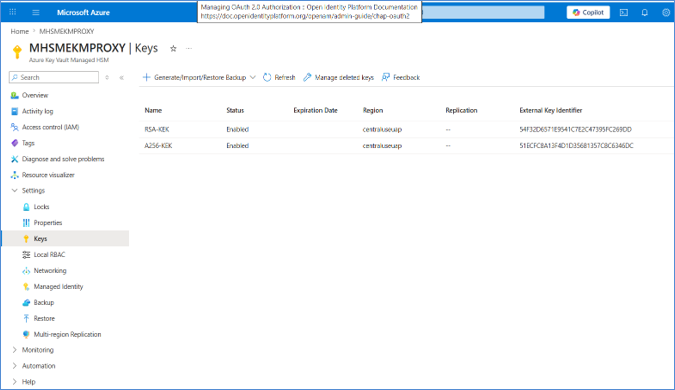The image size is (675, 390).
Task: Click the Copilot button
Action: (x=588, y=12)
